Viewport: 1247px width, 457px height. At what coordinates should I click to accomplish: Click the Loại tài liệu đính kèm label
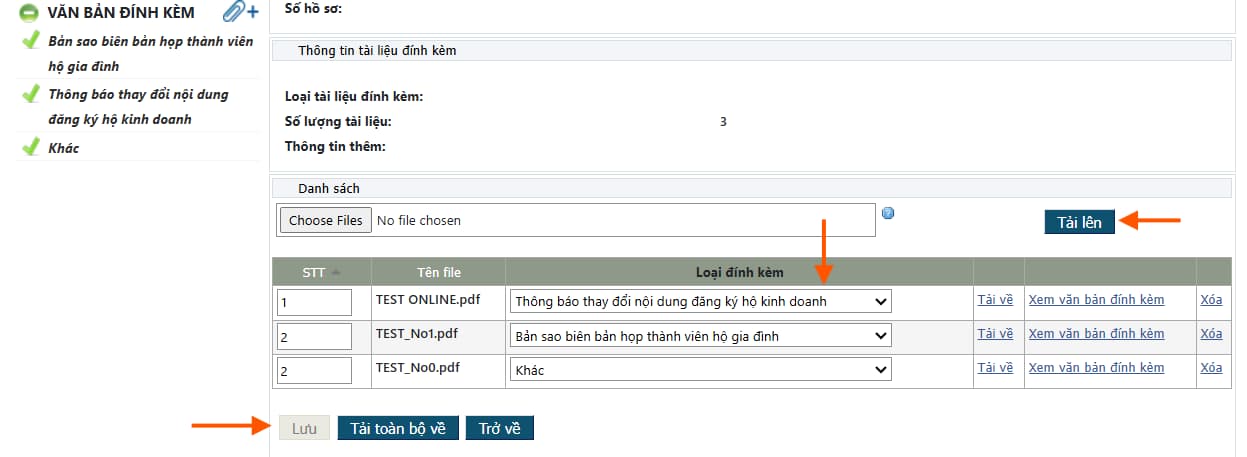354,97
